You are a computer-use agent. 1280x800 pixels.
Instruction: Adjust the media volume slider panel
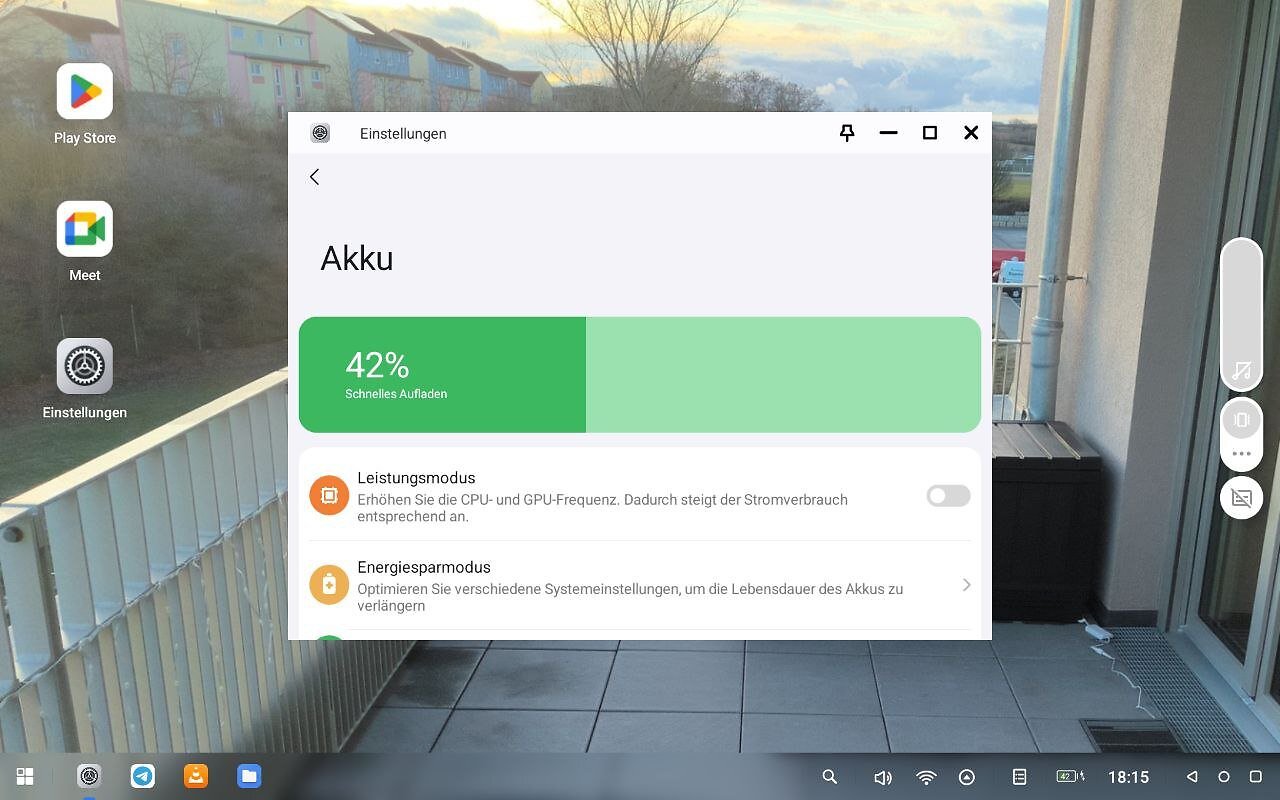coord(1242,313)
